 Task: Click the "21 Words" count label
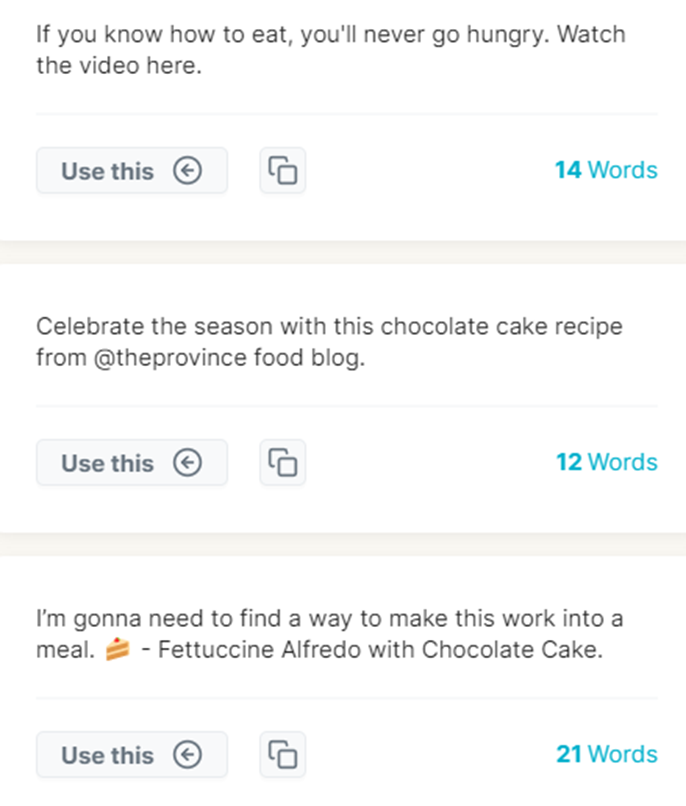tap(606, 754)
